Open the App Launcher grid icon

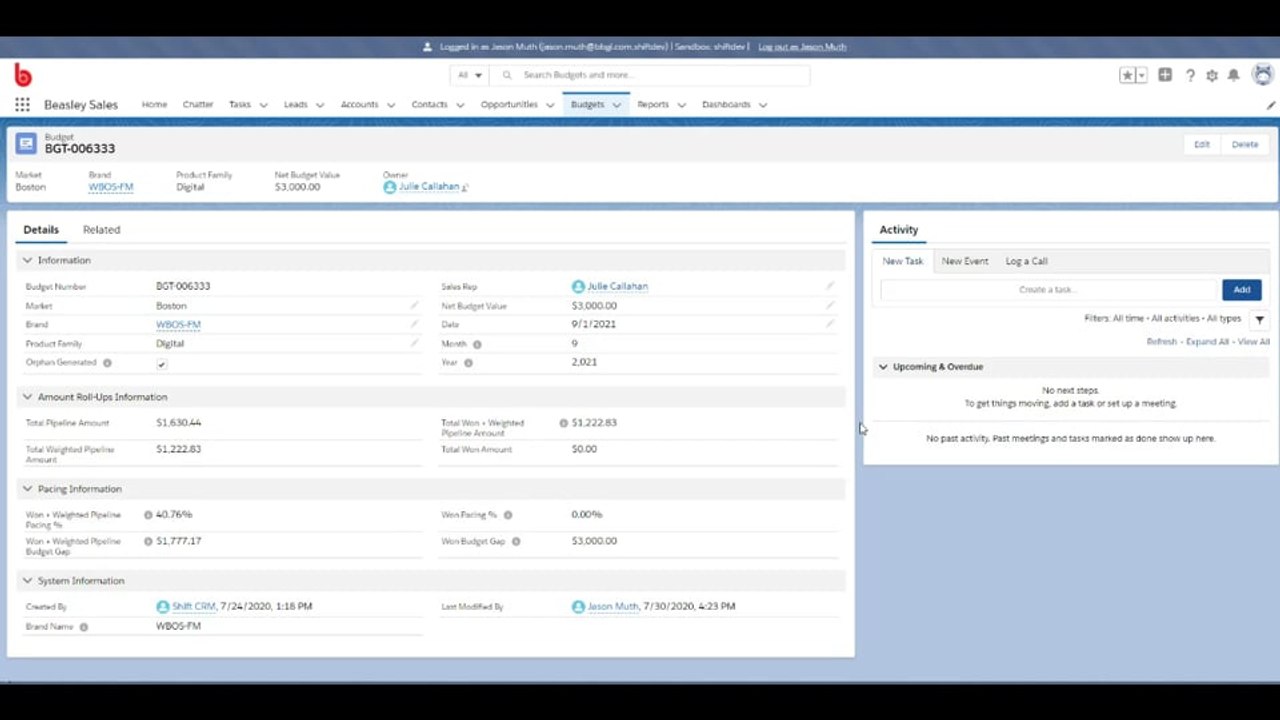(22, 105)
